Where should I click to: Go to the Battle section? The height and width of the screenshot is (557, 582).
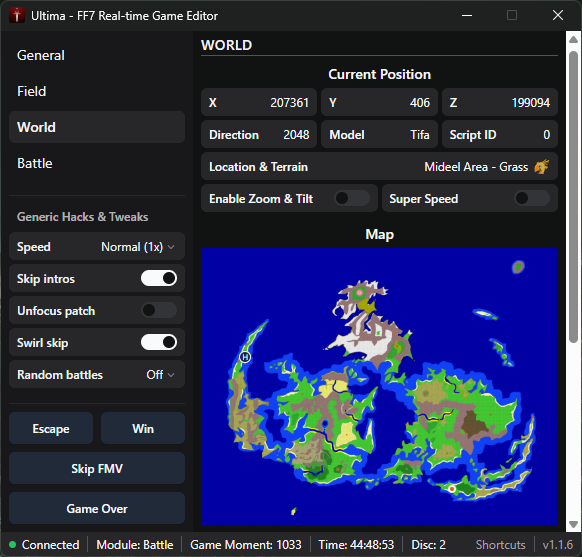[x=97, y=163]
